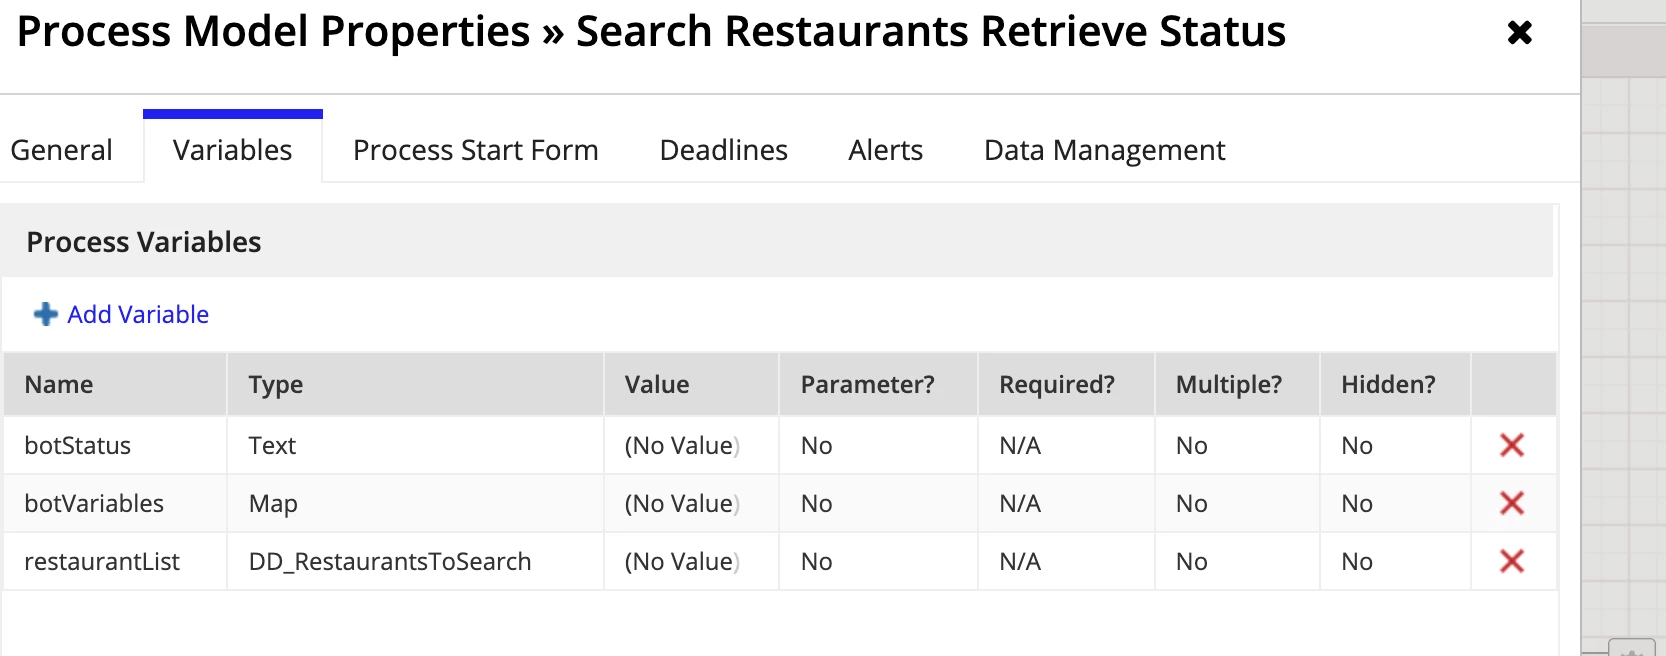Click the Map type cell for botVariables

(x=273, y=504)
